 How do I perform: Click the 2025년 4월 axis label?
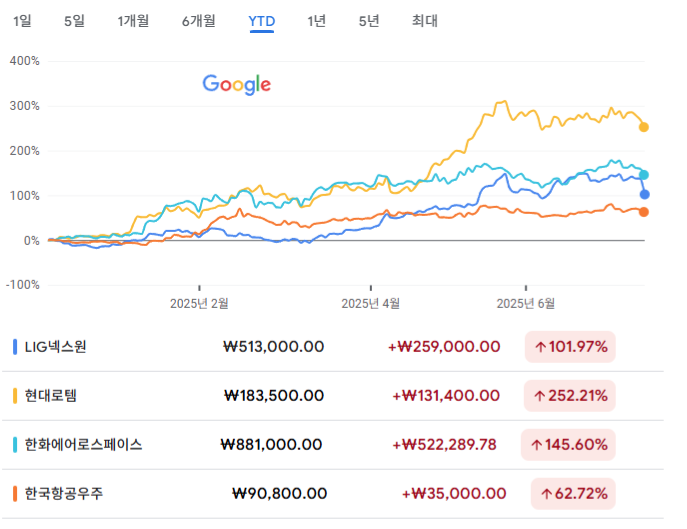point(371,303)
